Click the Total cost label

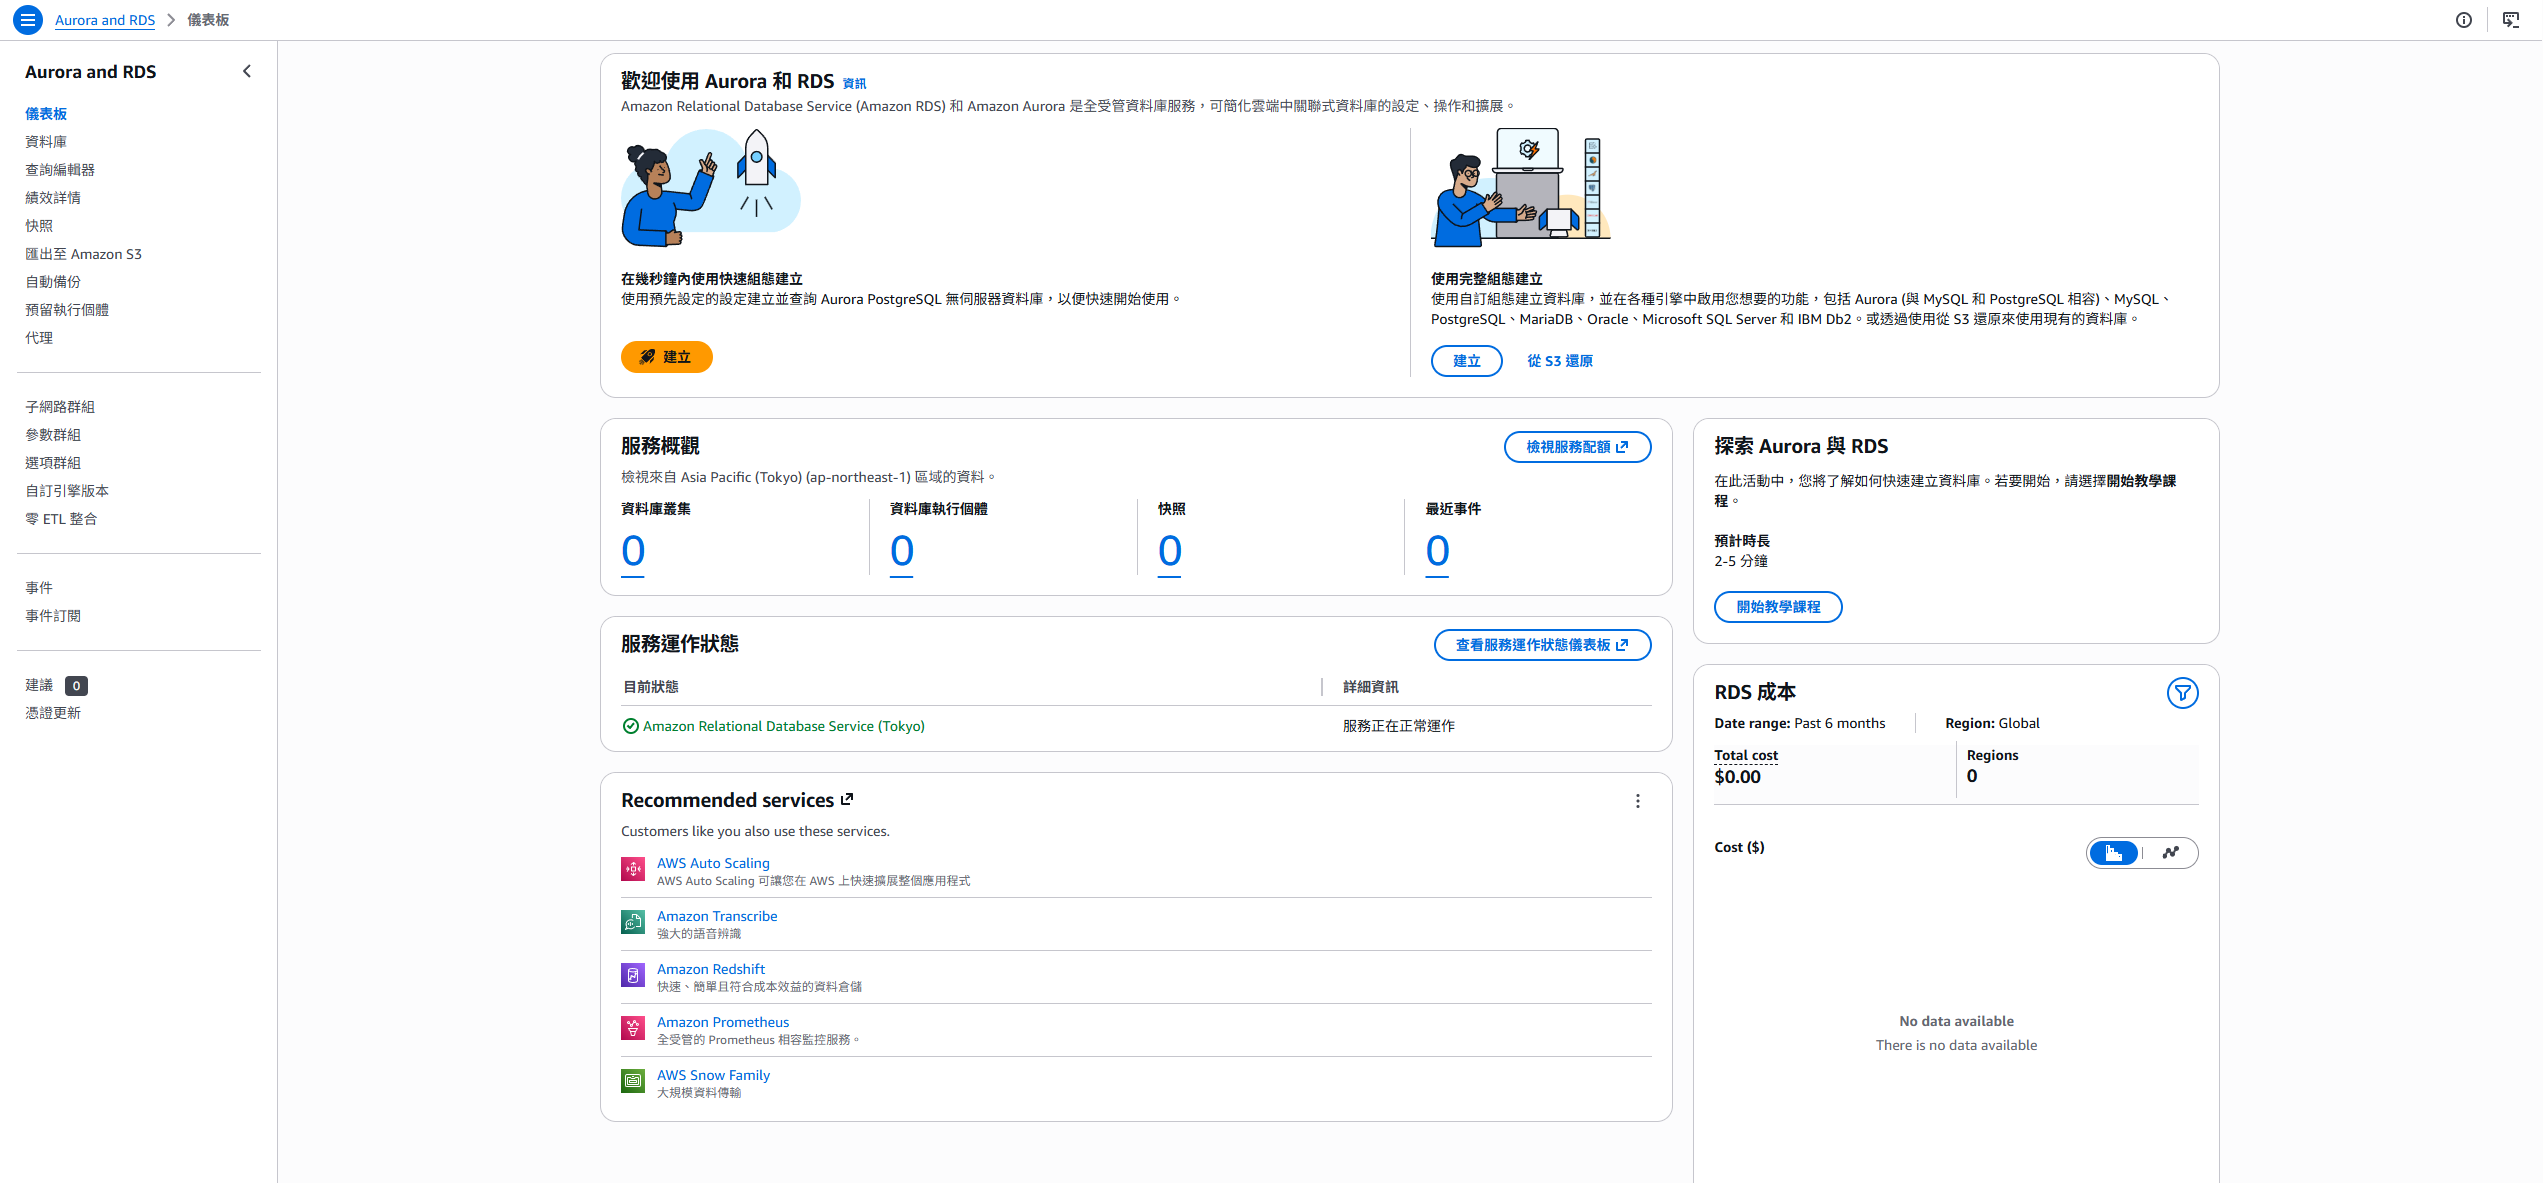coord(1746,756)
